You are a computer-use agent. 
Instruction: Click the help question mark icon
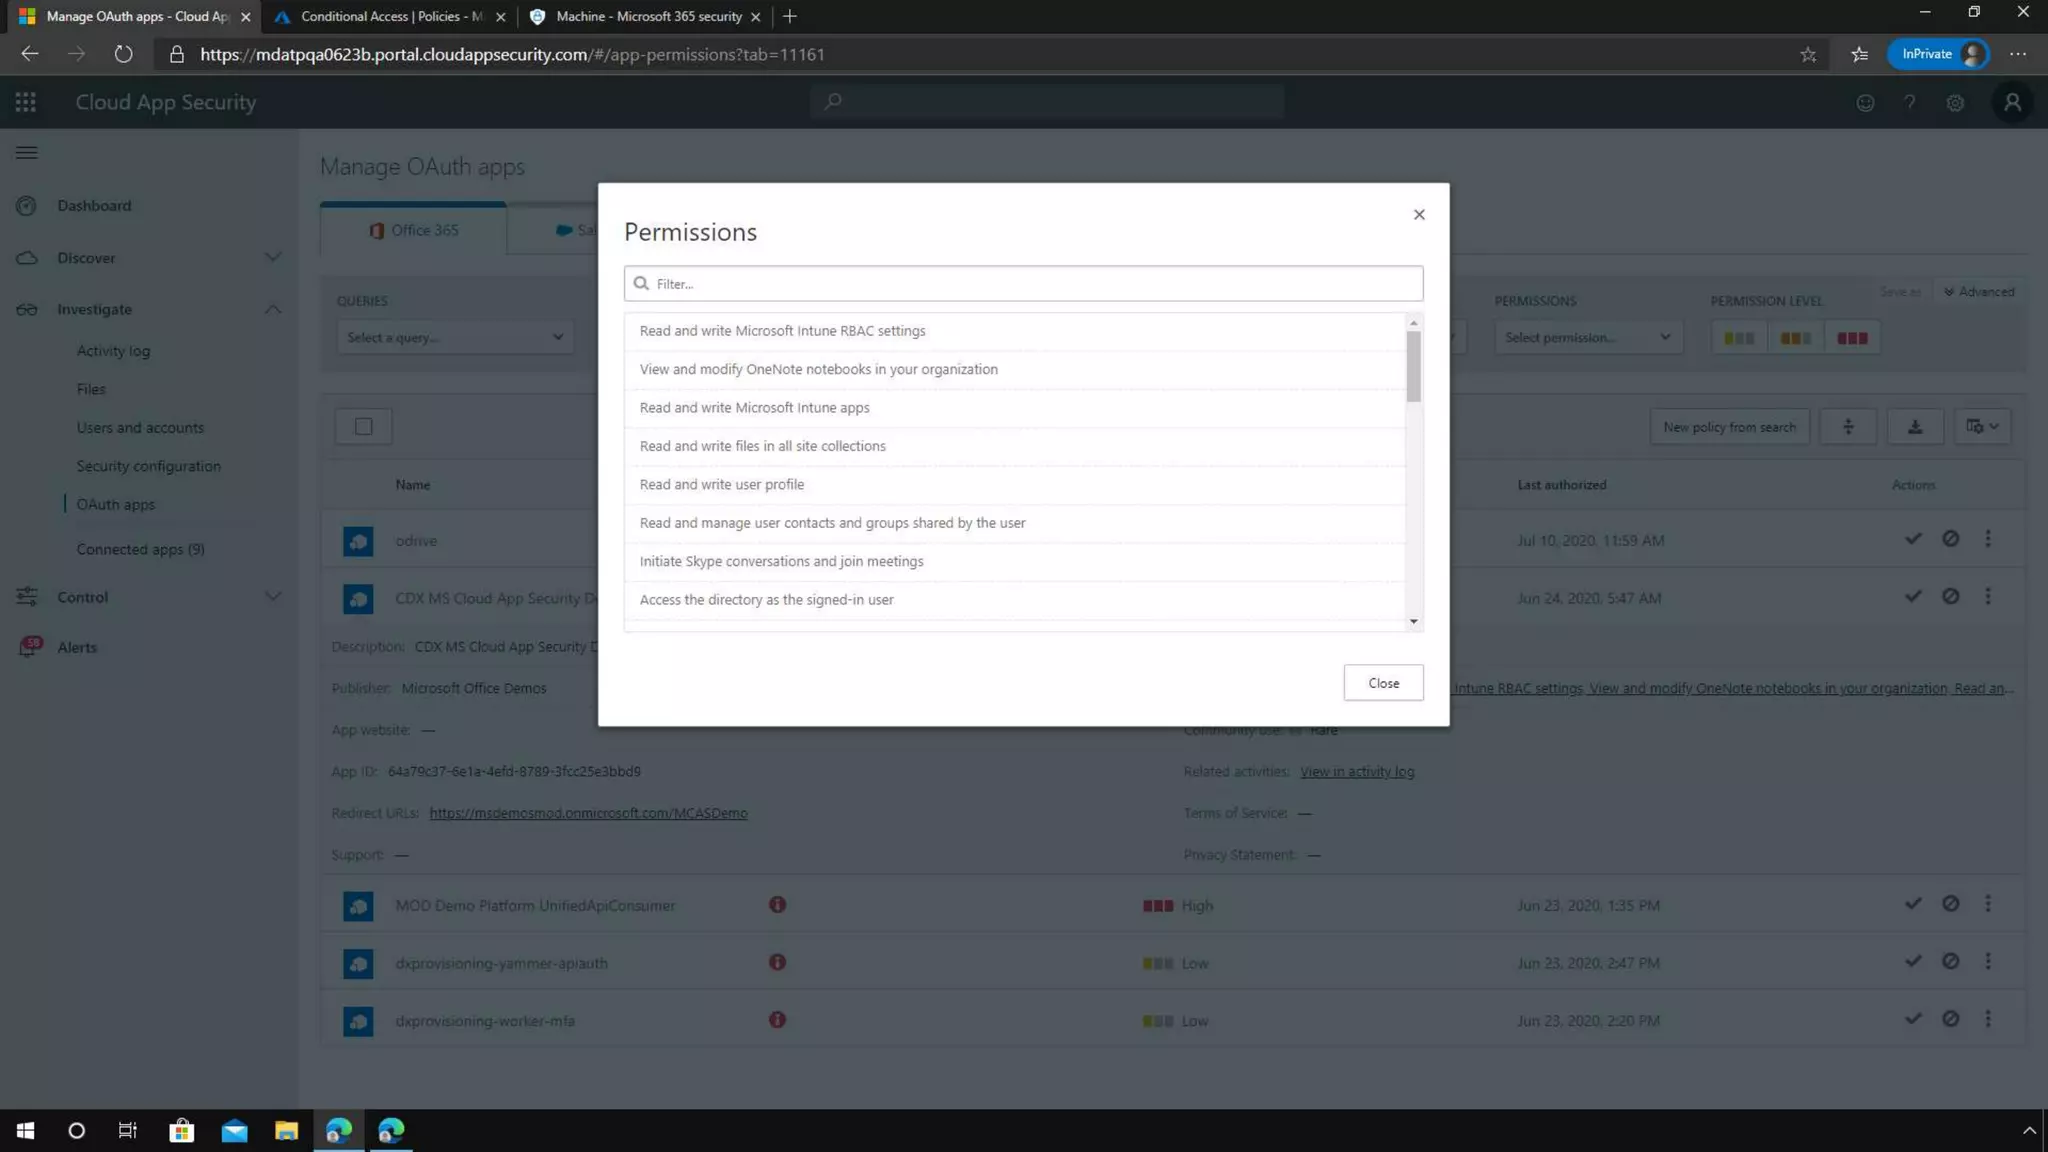pos(1909,103)
